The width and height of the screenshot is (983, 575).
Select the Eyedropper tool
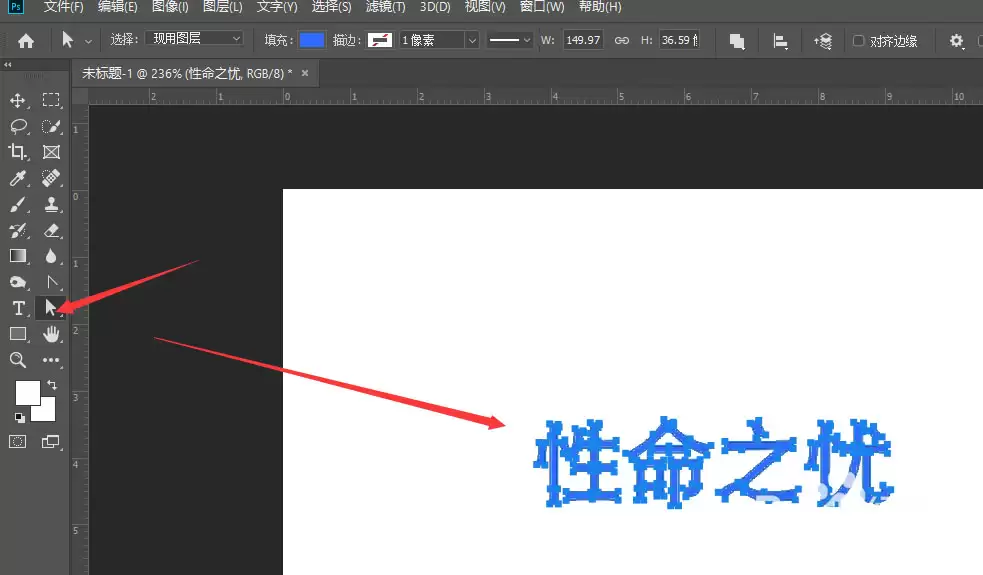pyautogui.click(x=18, y=178)
